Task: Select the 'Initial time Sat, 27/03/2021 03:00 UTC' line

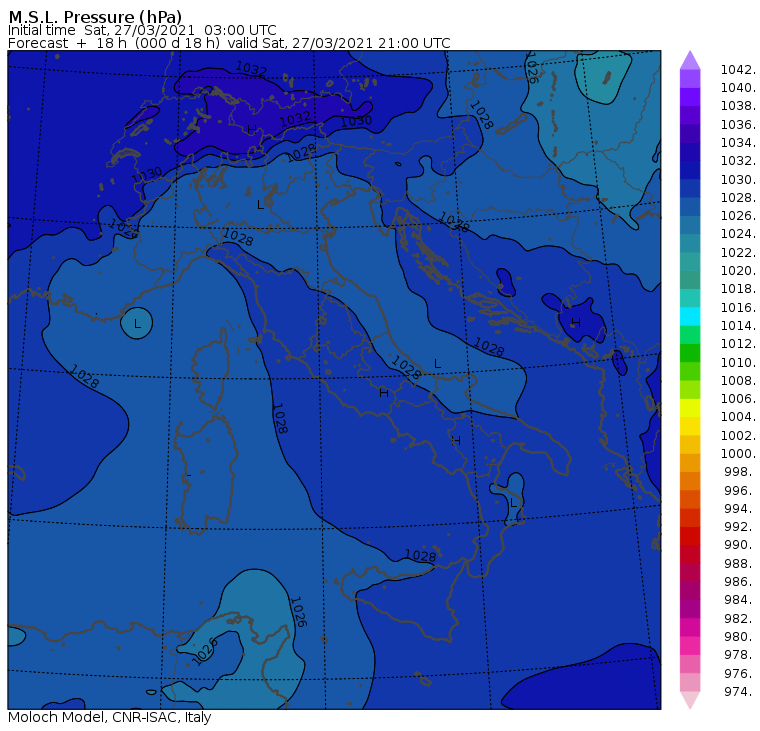Action: click(x=142, y=30)
